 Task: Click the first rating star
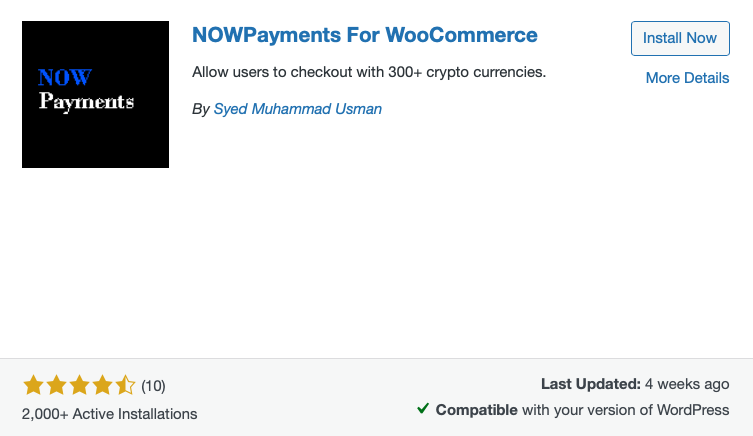32,385
